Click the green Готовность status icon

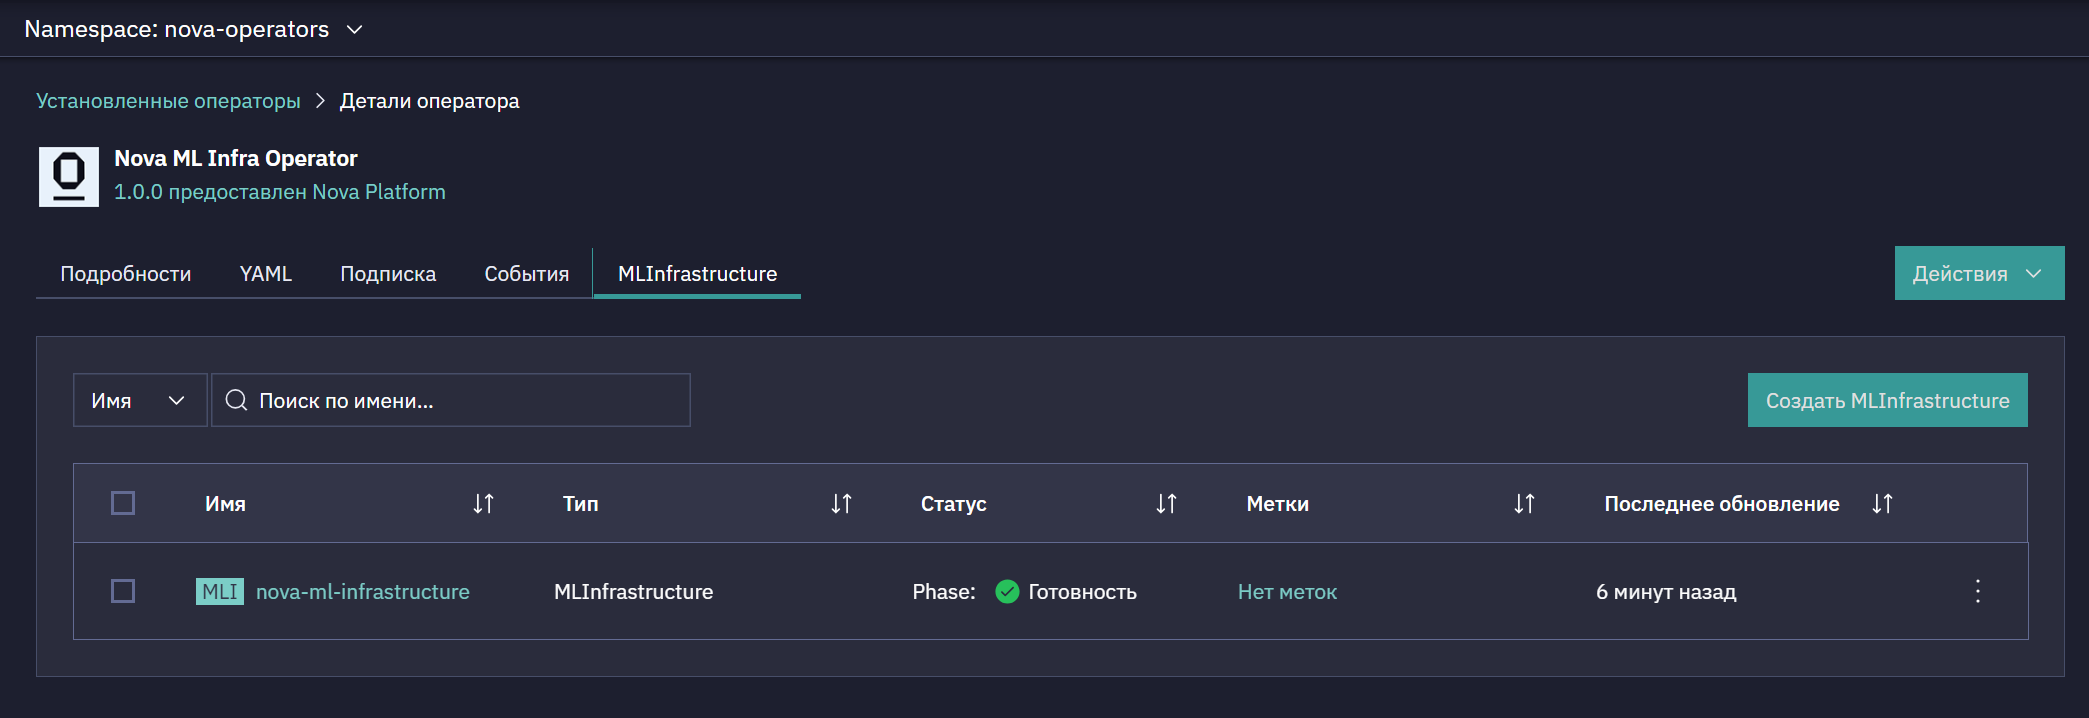(1007, 592)
